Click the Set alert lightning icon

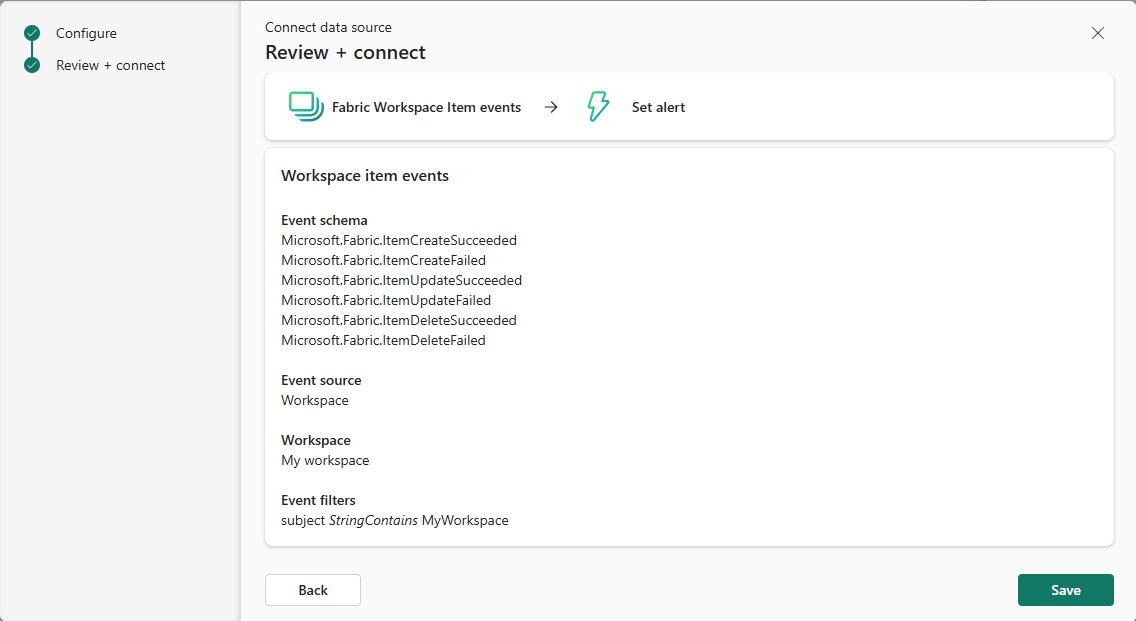click(598, 107)
